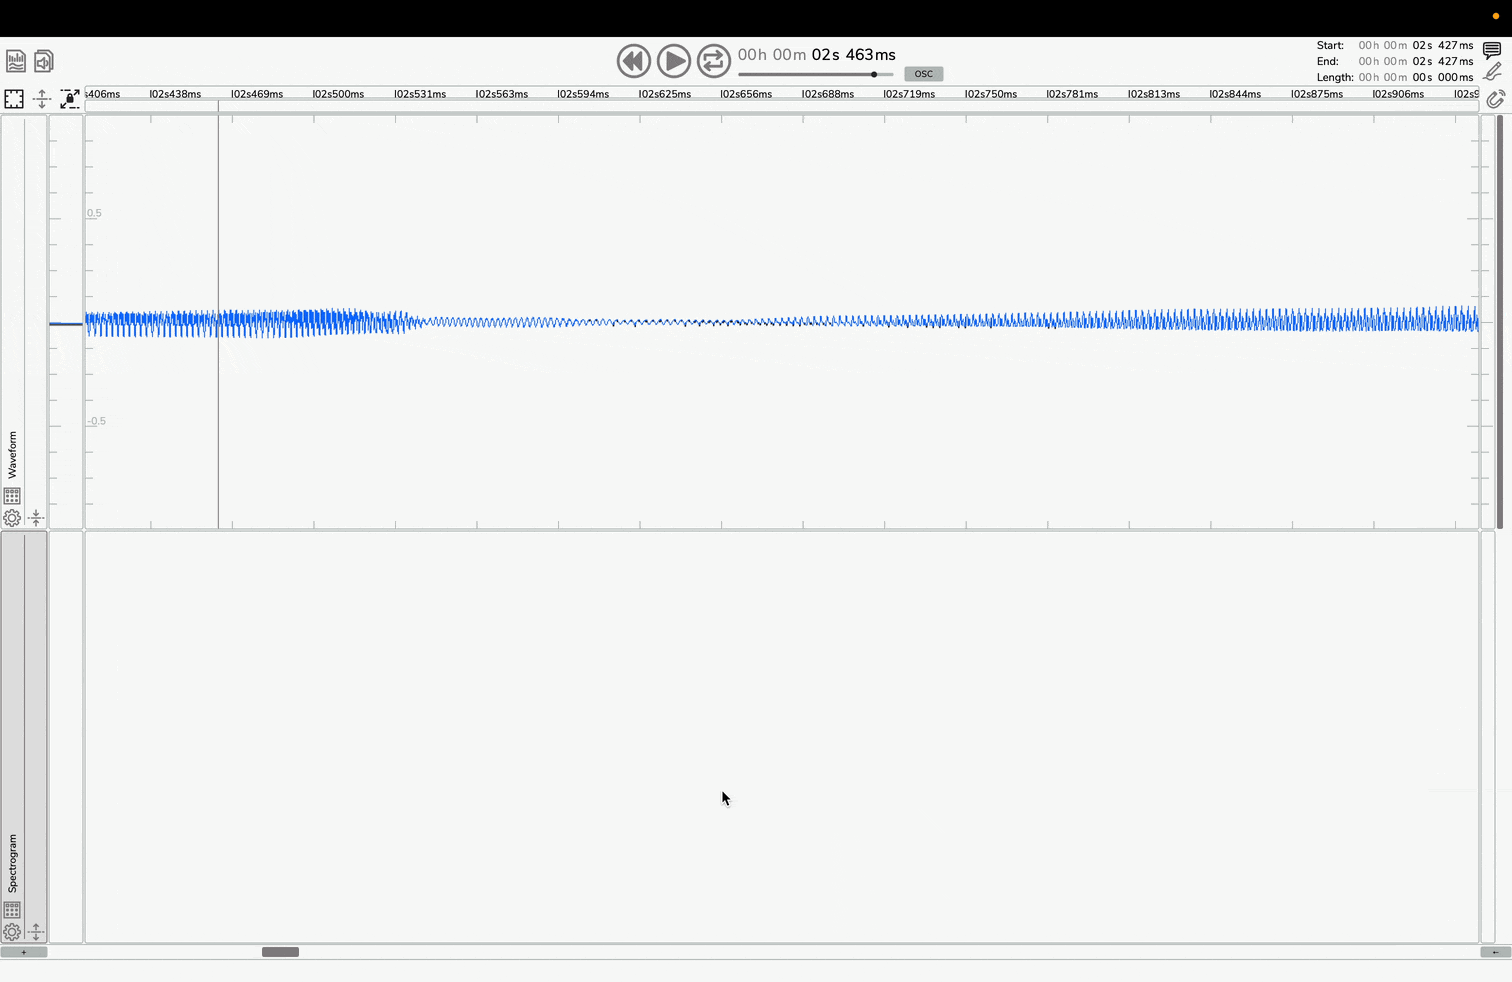Viewport: 1512px width, 982px height.
Task: Click the OSC button
Action: (x=923, y=74)
